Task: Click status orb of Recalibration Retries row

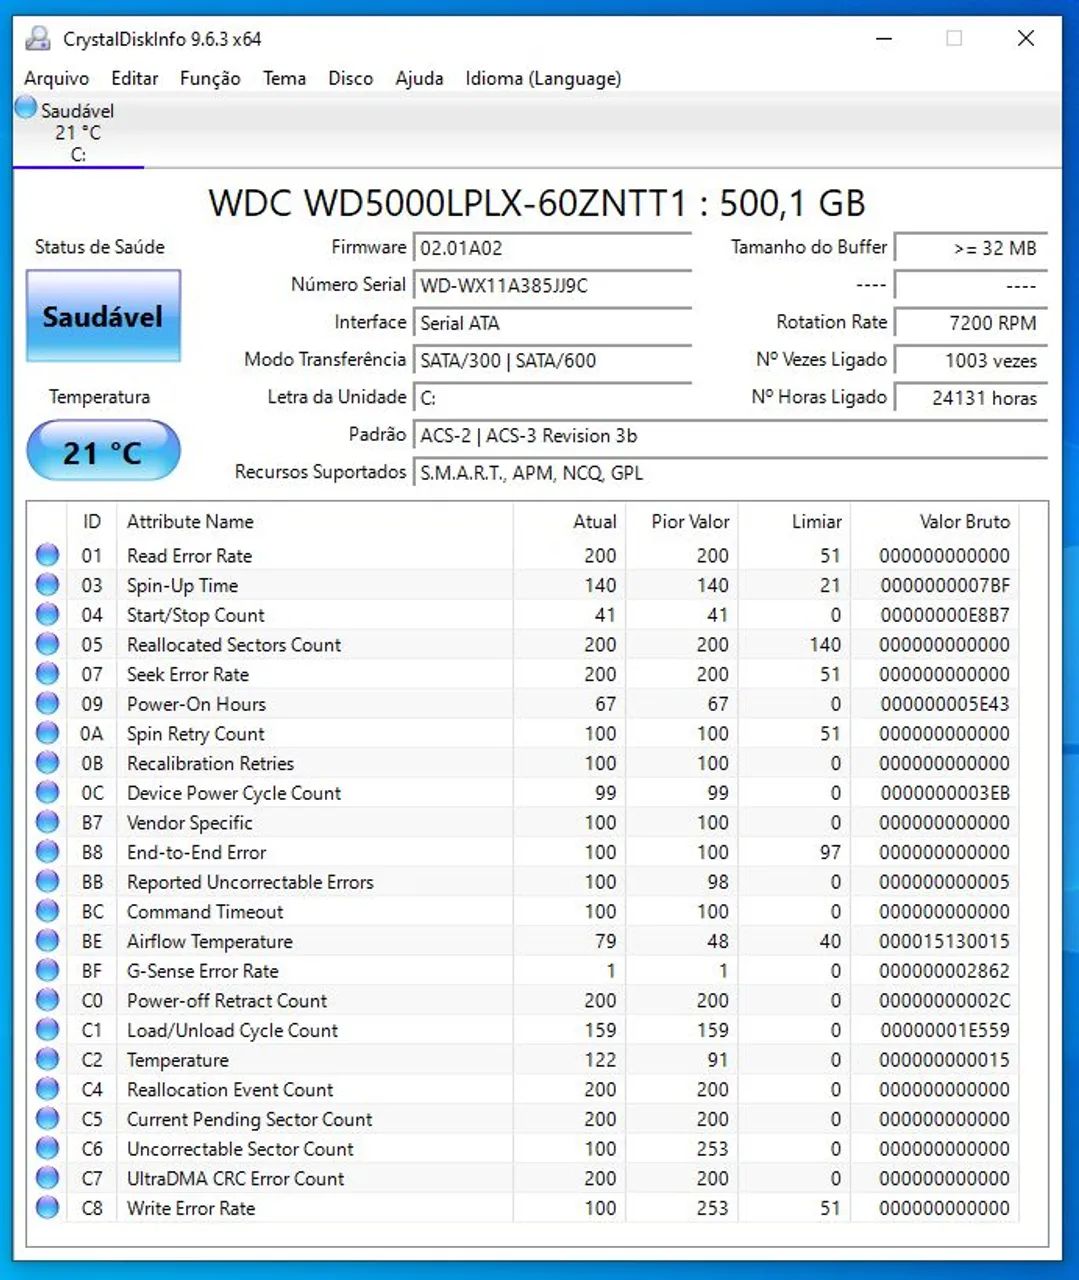Action: pos(47,763)
